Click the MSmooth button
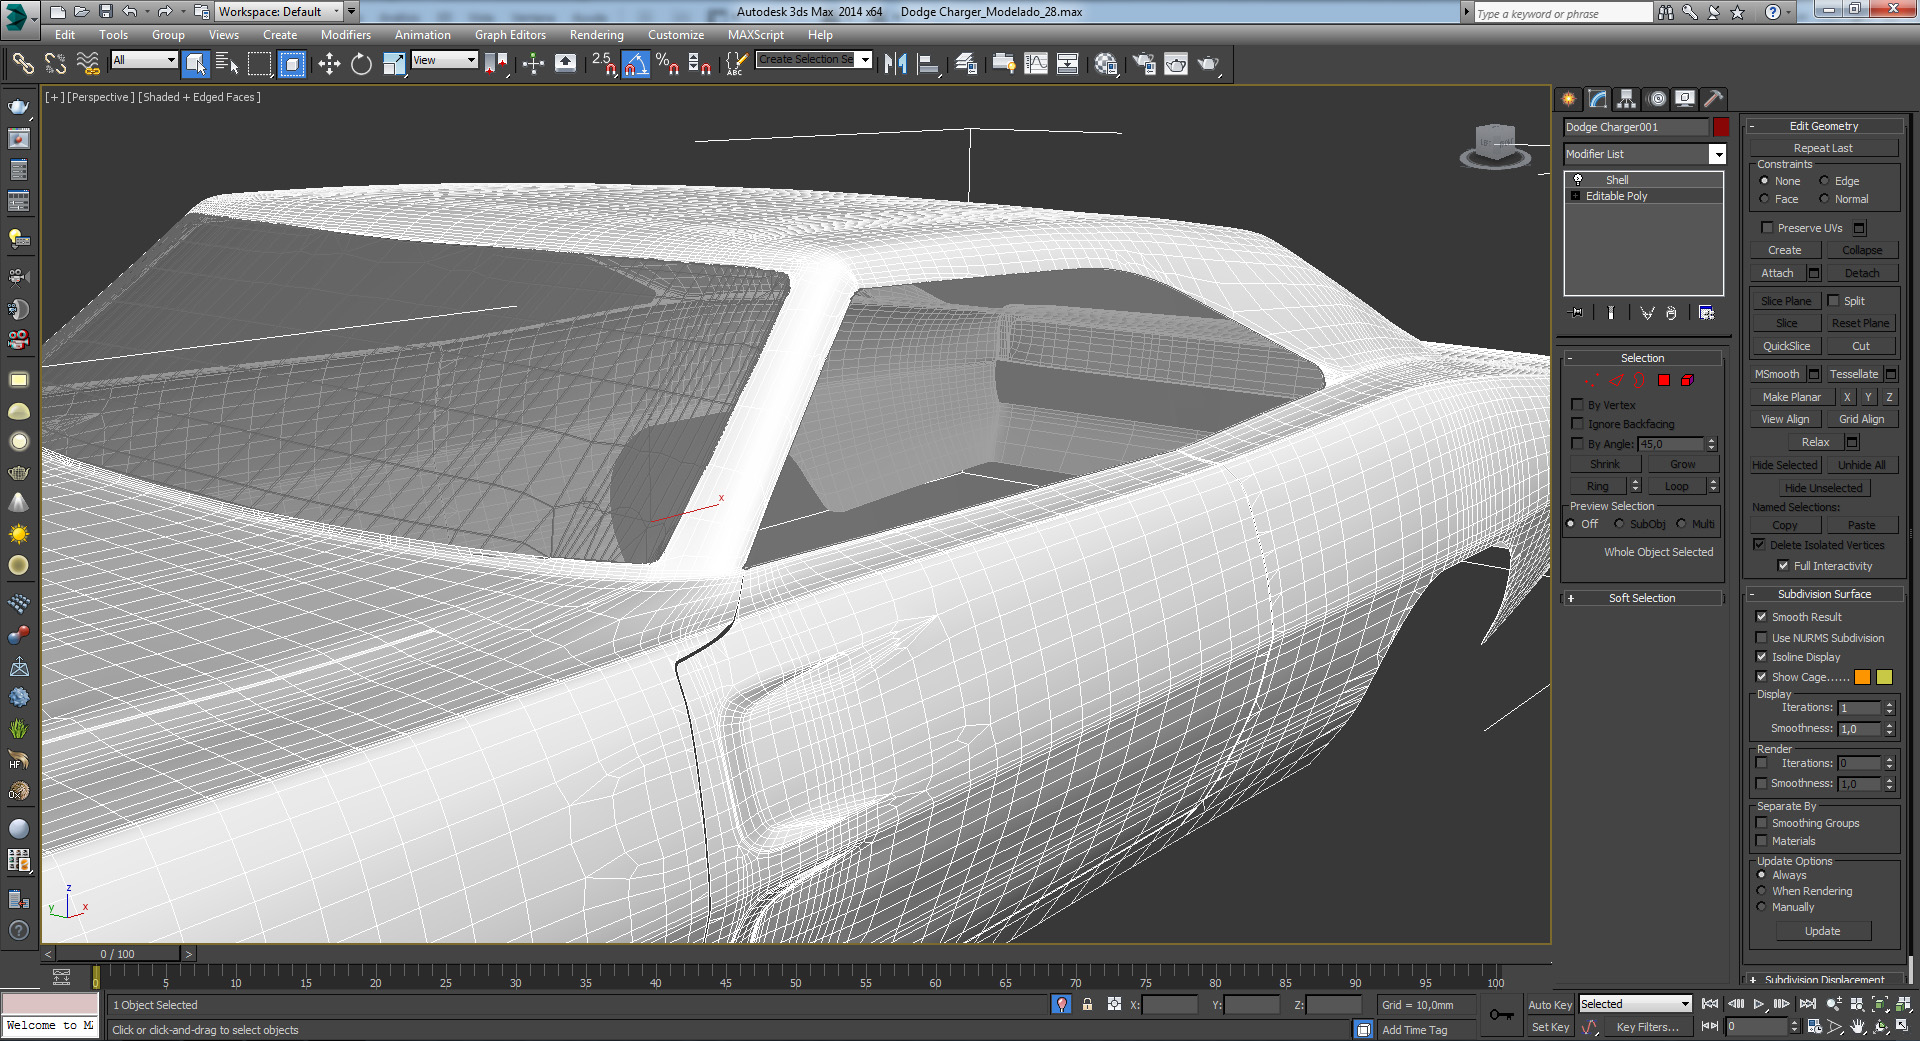This screenshot has width=1920, height=1041. point(1777,374)
